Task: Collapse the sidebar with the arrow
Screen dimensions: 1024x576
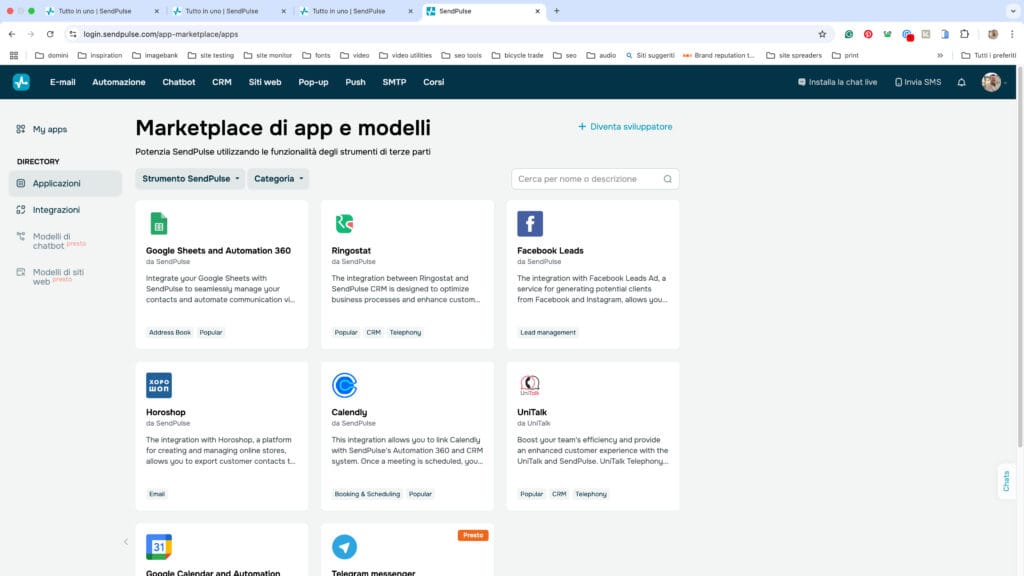Action: point(126,542)
